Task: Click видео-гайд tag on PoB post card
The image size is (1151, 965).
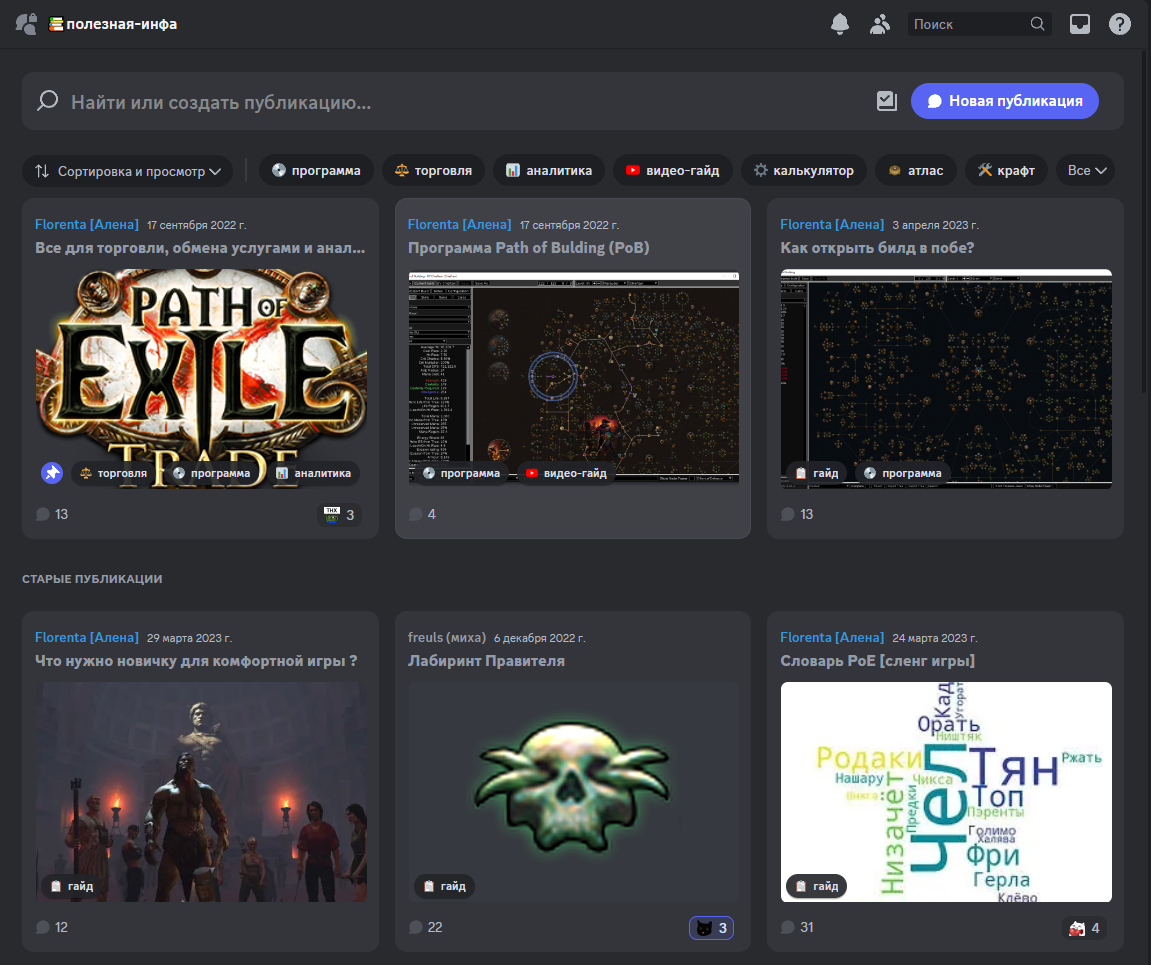Action: pos(566,473)
